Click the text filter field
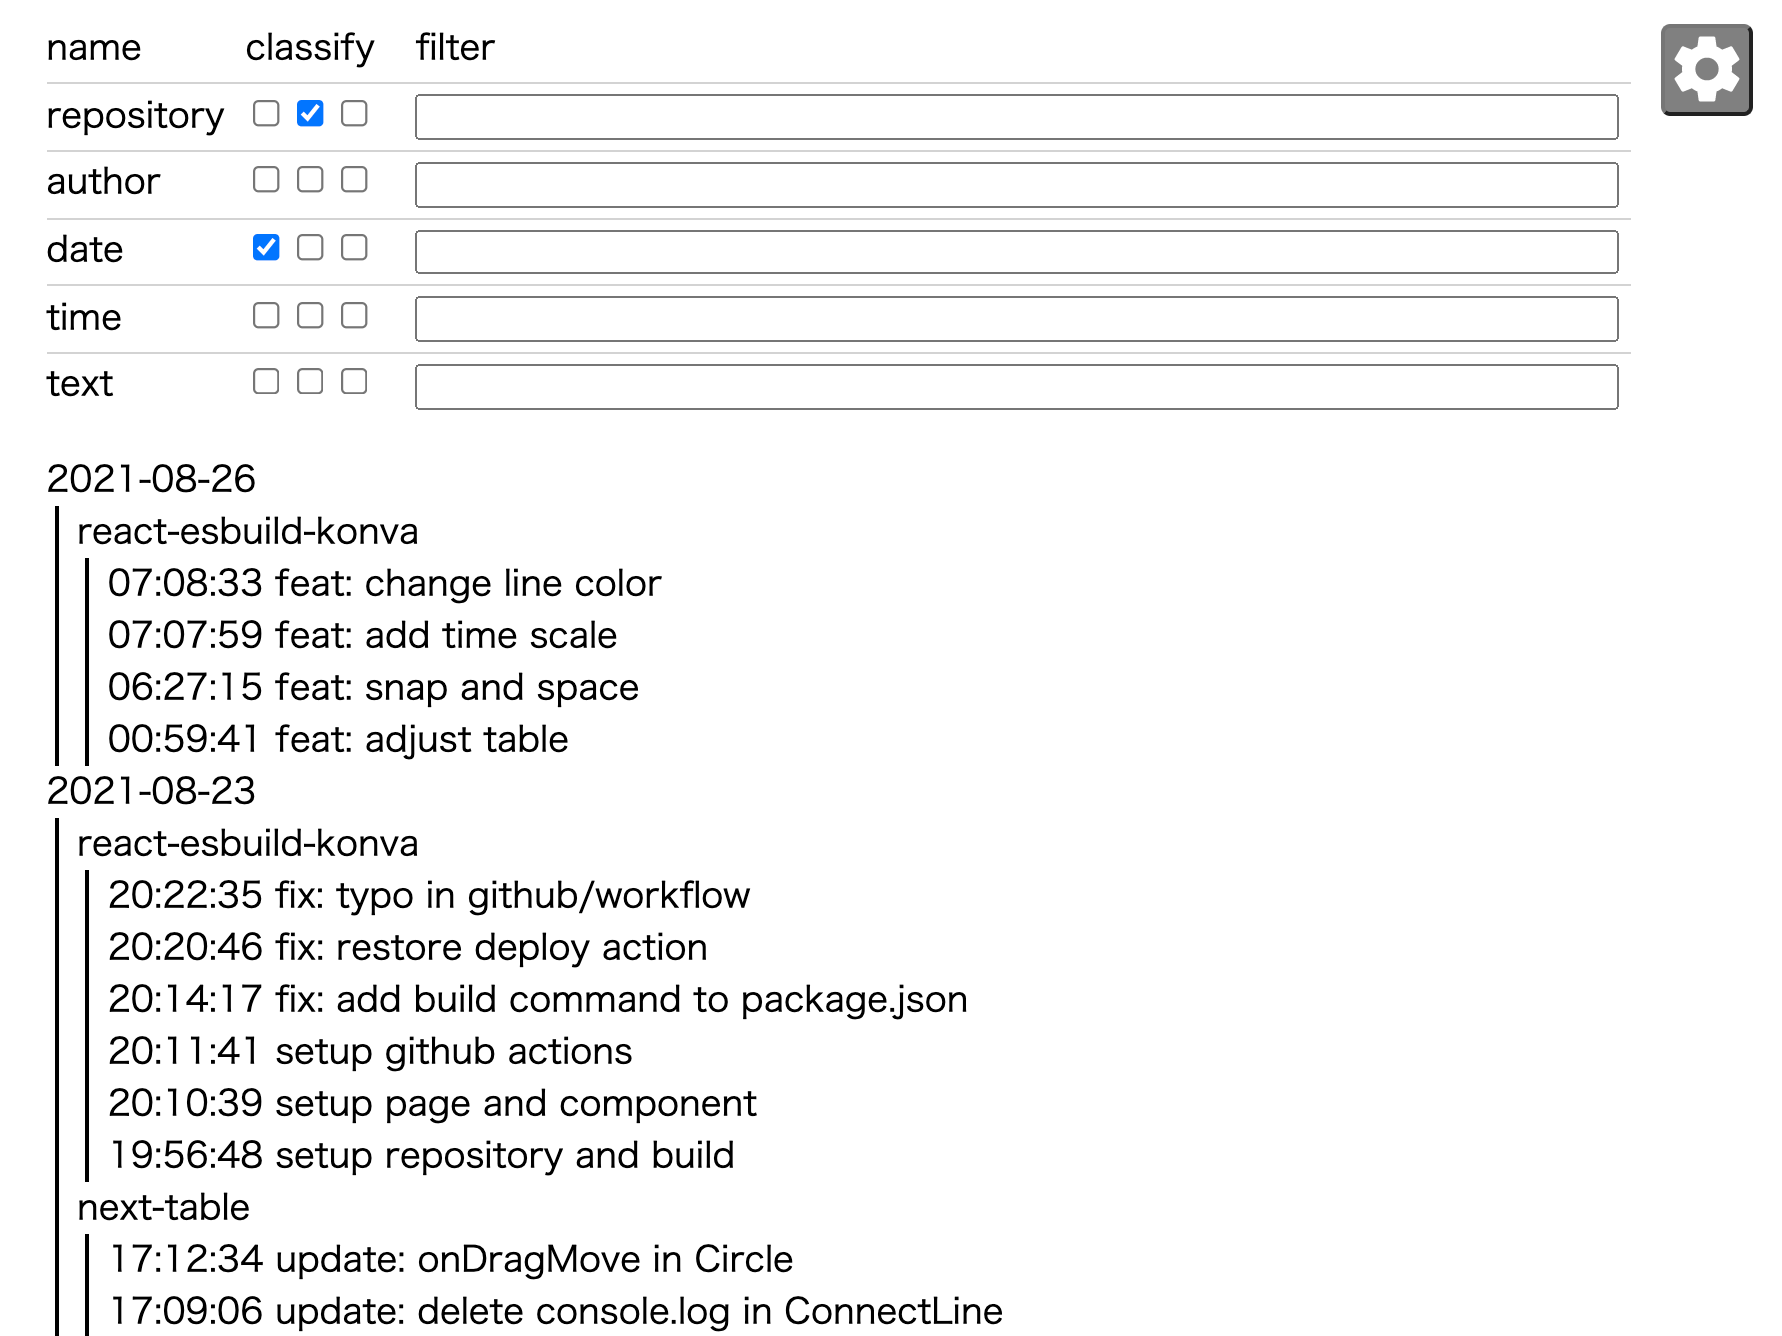The width and height of the screenshot is (1782, 1336). (1016, 387)
